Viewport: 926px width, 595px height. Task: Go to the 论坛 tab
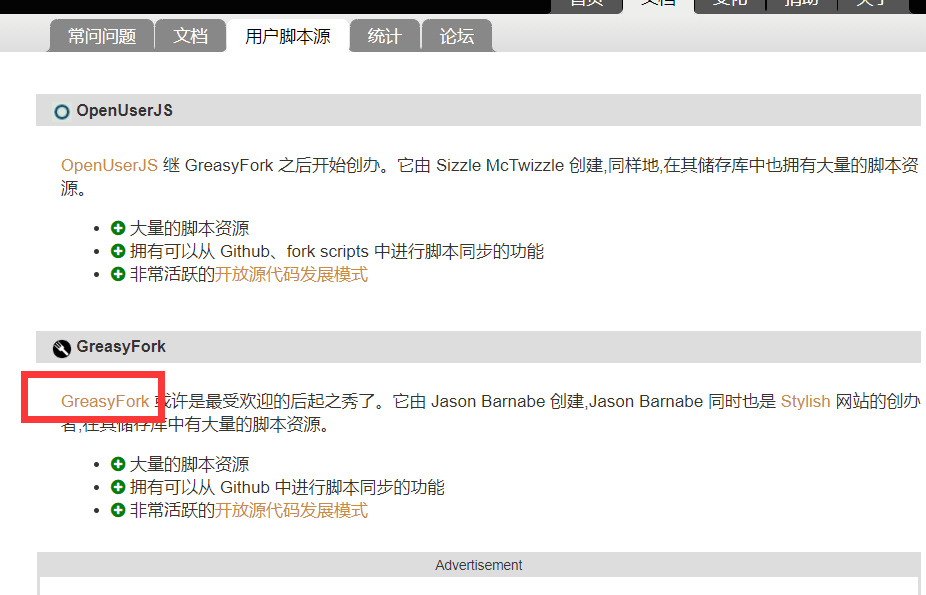(457, 36)
